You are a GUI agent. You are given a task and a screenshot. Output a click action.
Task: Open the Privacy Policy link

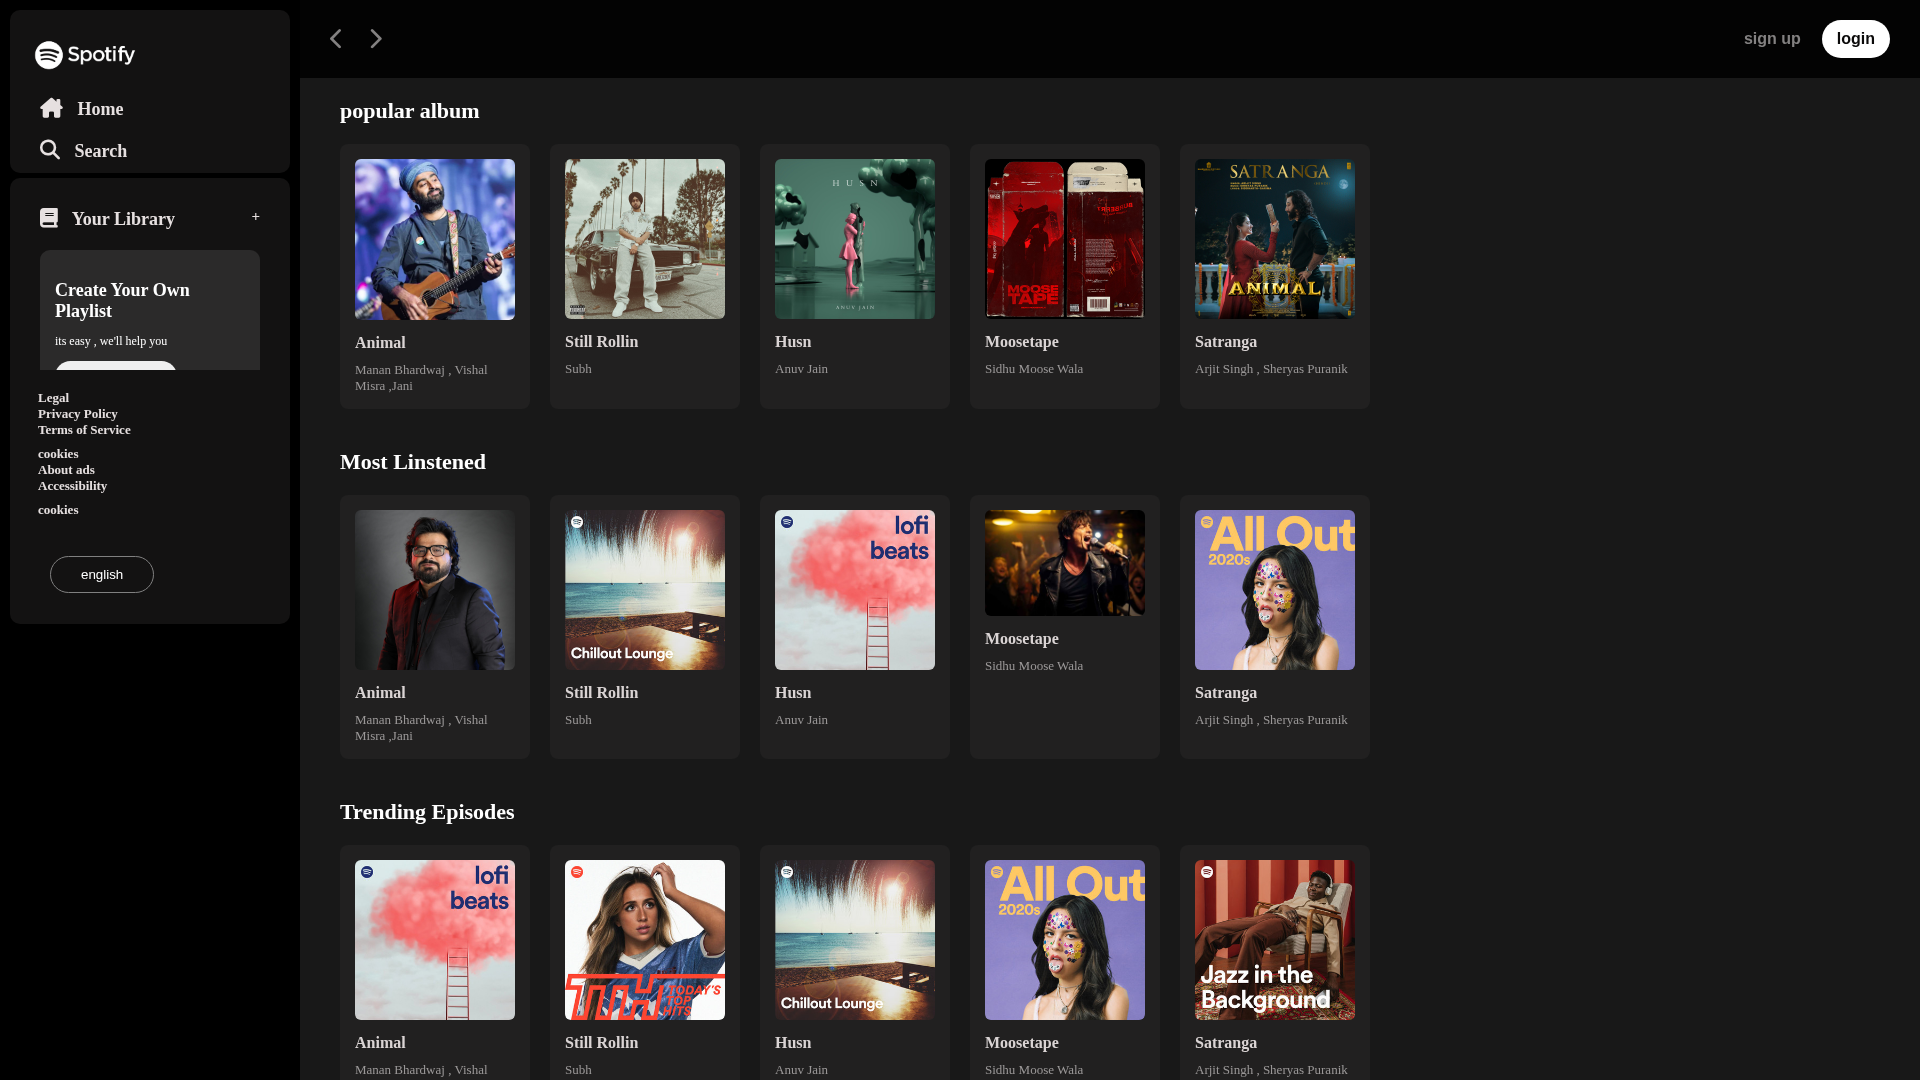tap(78, 414)
